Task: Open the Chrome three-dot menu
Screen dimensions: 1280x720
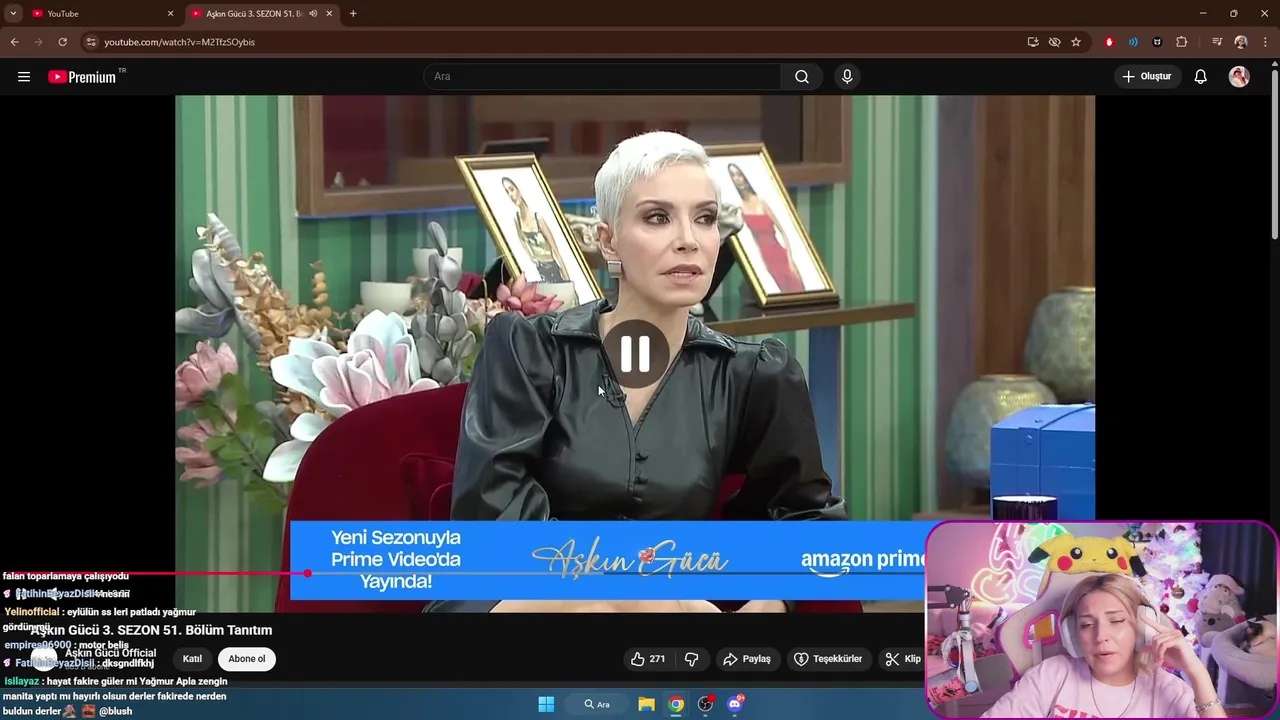Action: point(1264,42)
